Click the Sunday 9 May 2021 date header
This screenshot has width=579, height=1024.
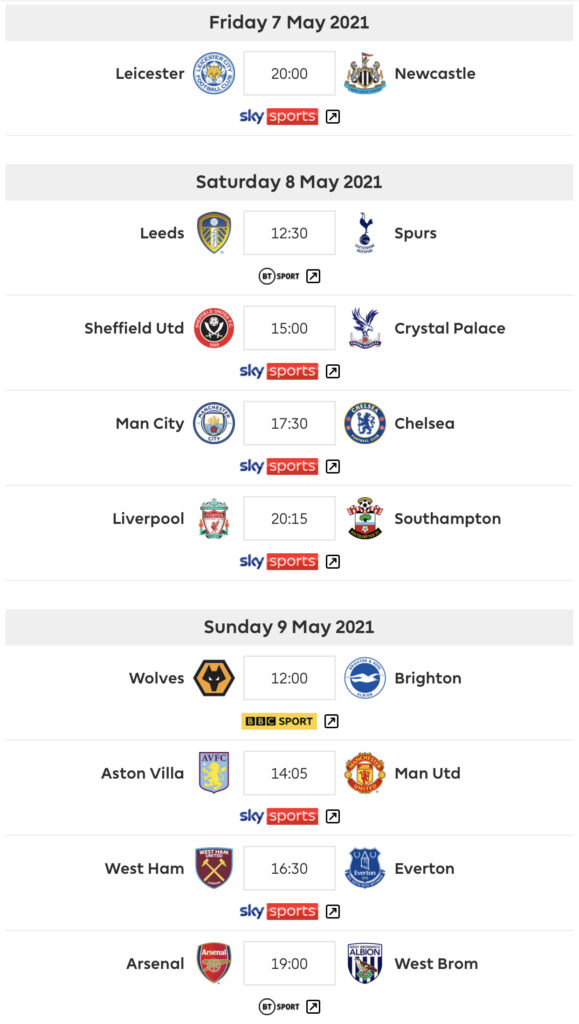pos(289,627)
